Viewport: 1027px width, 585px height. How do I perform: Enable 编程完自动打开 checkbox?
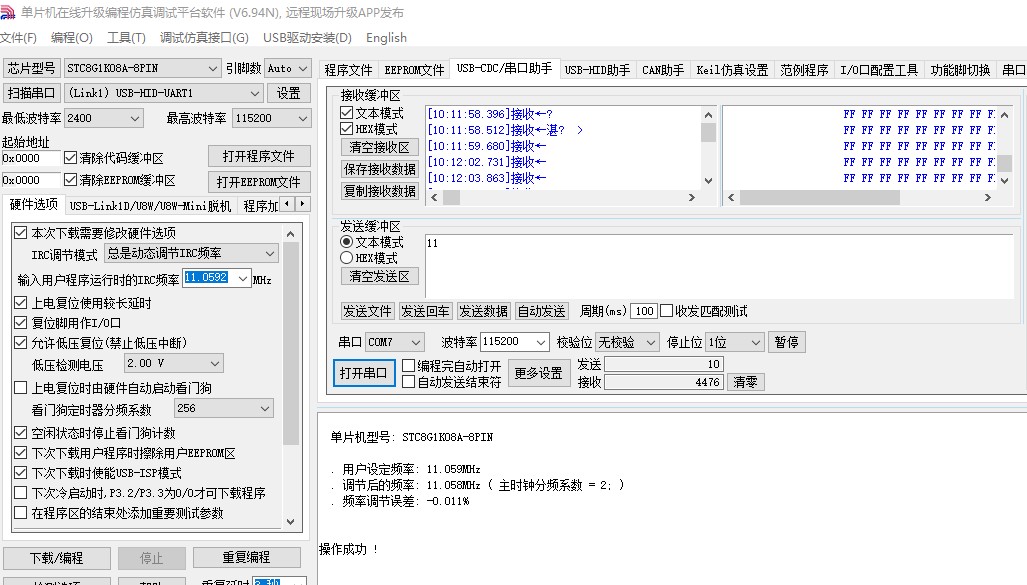pyautogui.click(x=408, y=366)
